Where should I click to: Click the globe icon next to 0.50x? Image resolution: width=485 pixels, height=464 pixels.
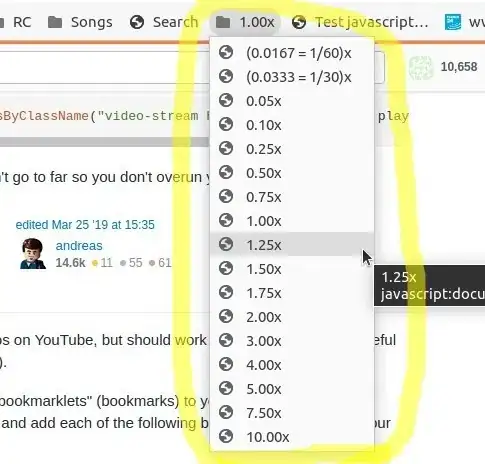226,172
